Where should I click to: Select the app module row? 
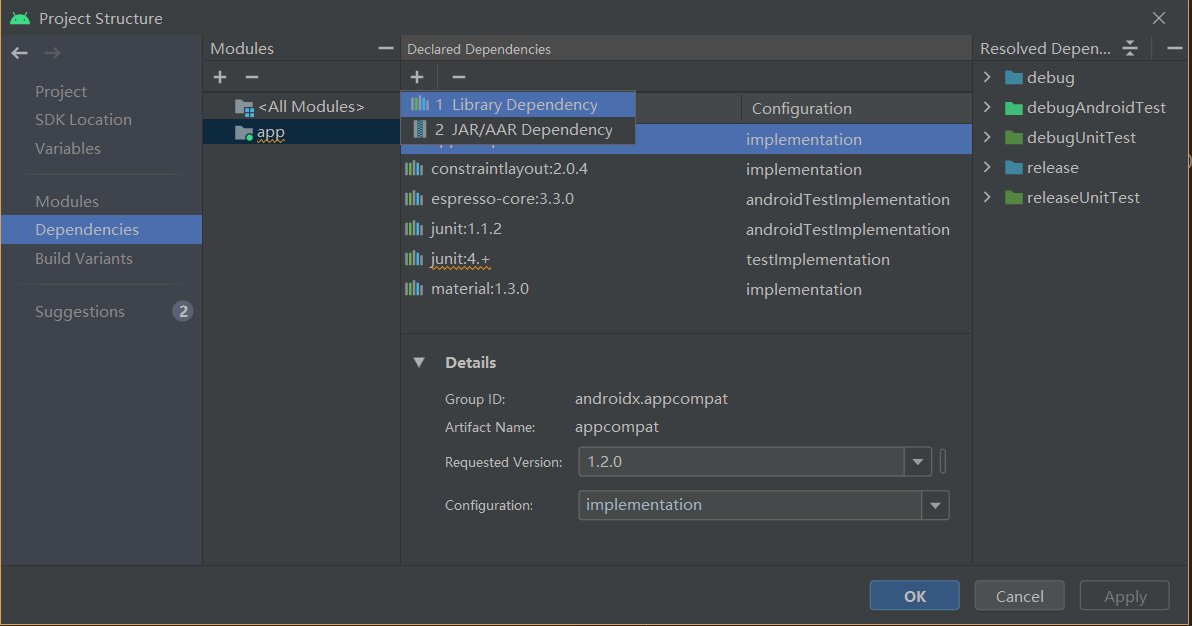[x=301, y=132]
